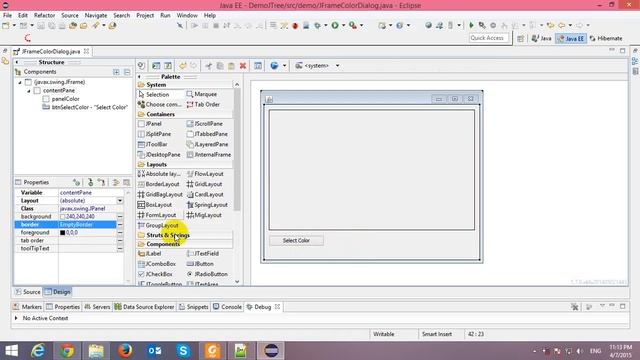640x360 pixels.
Task: Pick FormLayout from palette
Action: [x=157, y=215]
